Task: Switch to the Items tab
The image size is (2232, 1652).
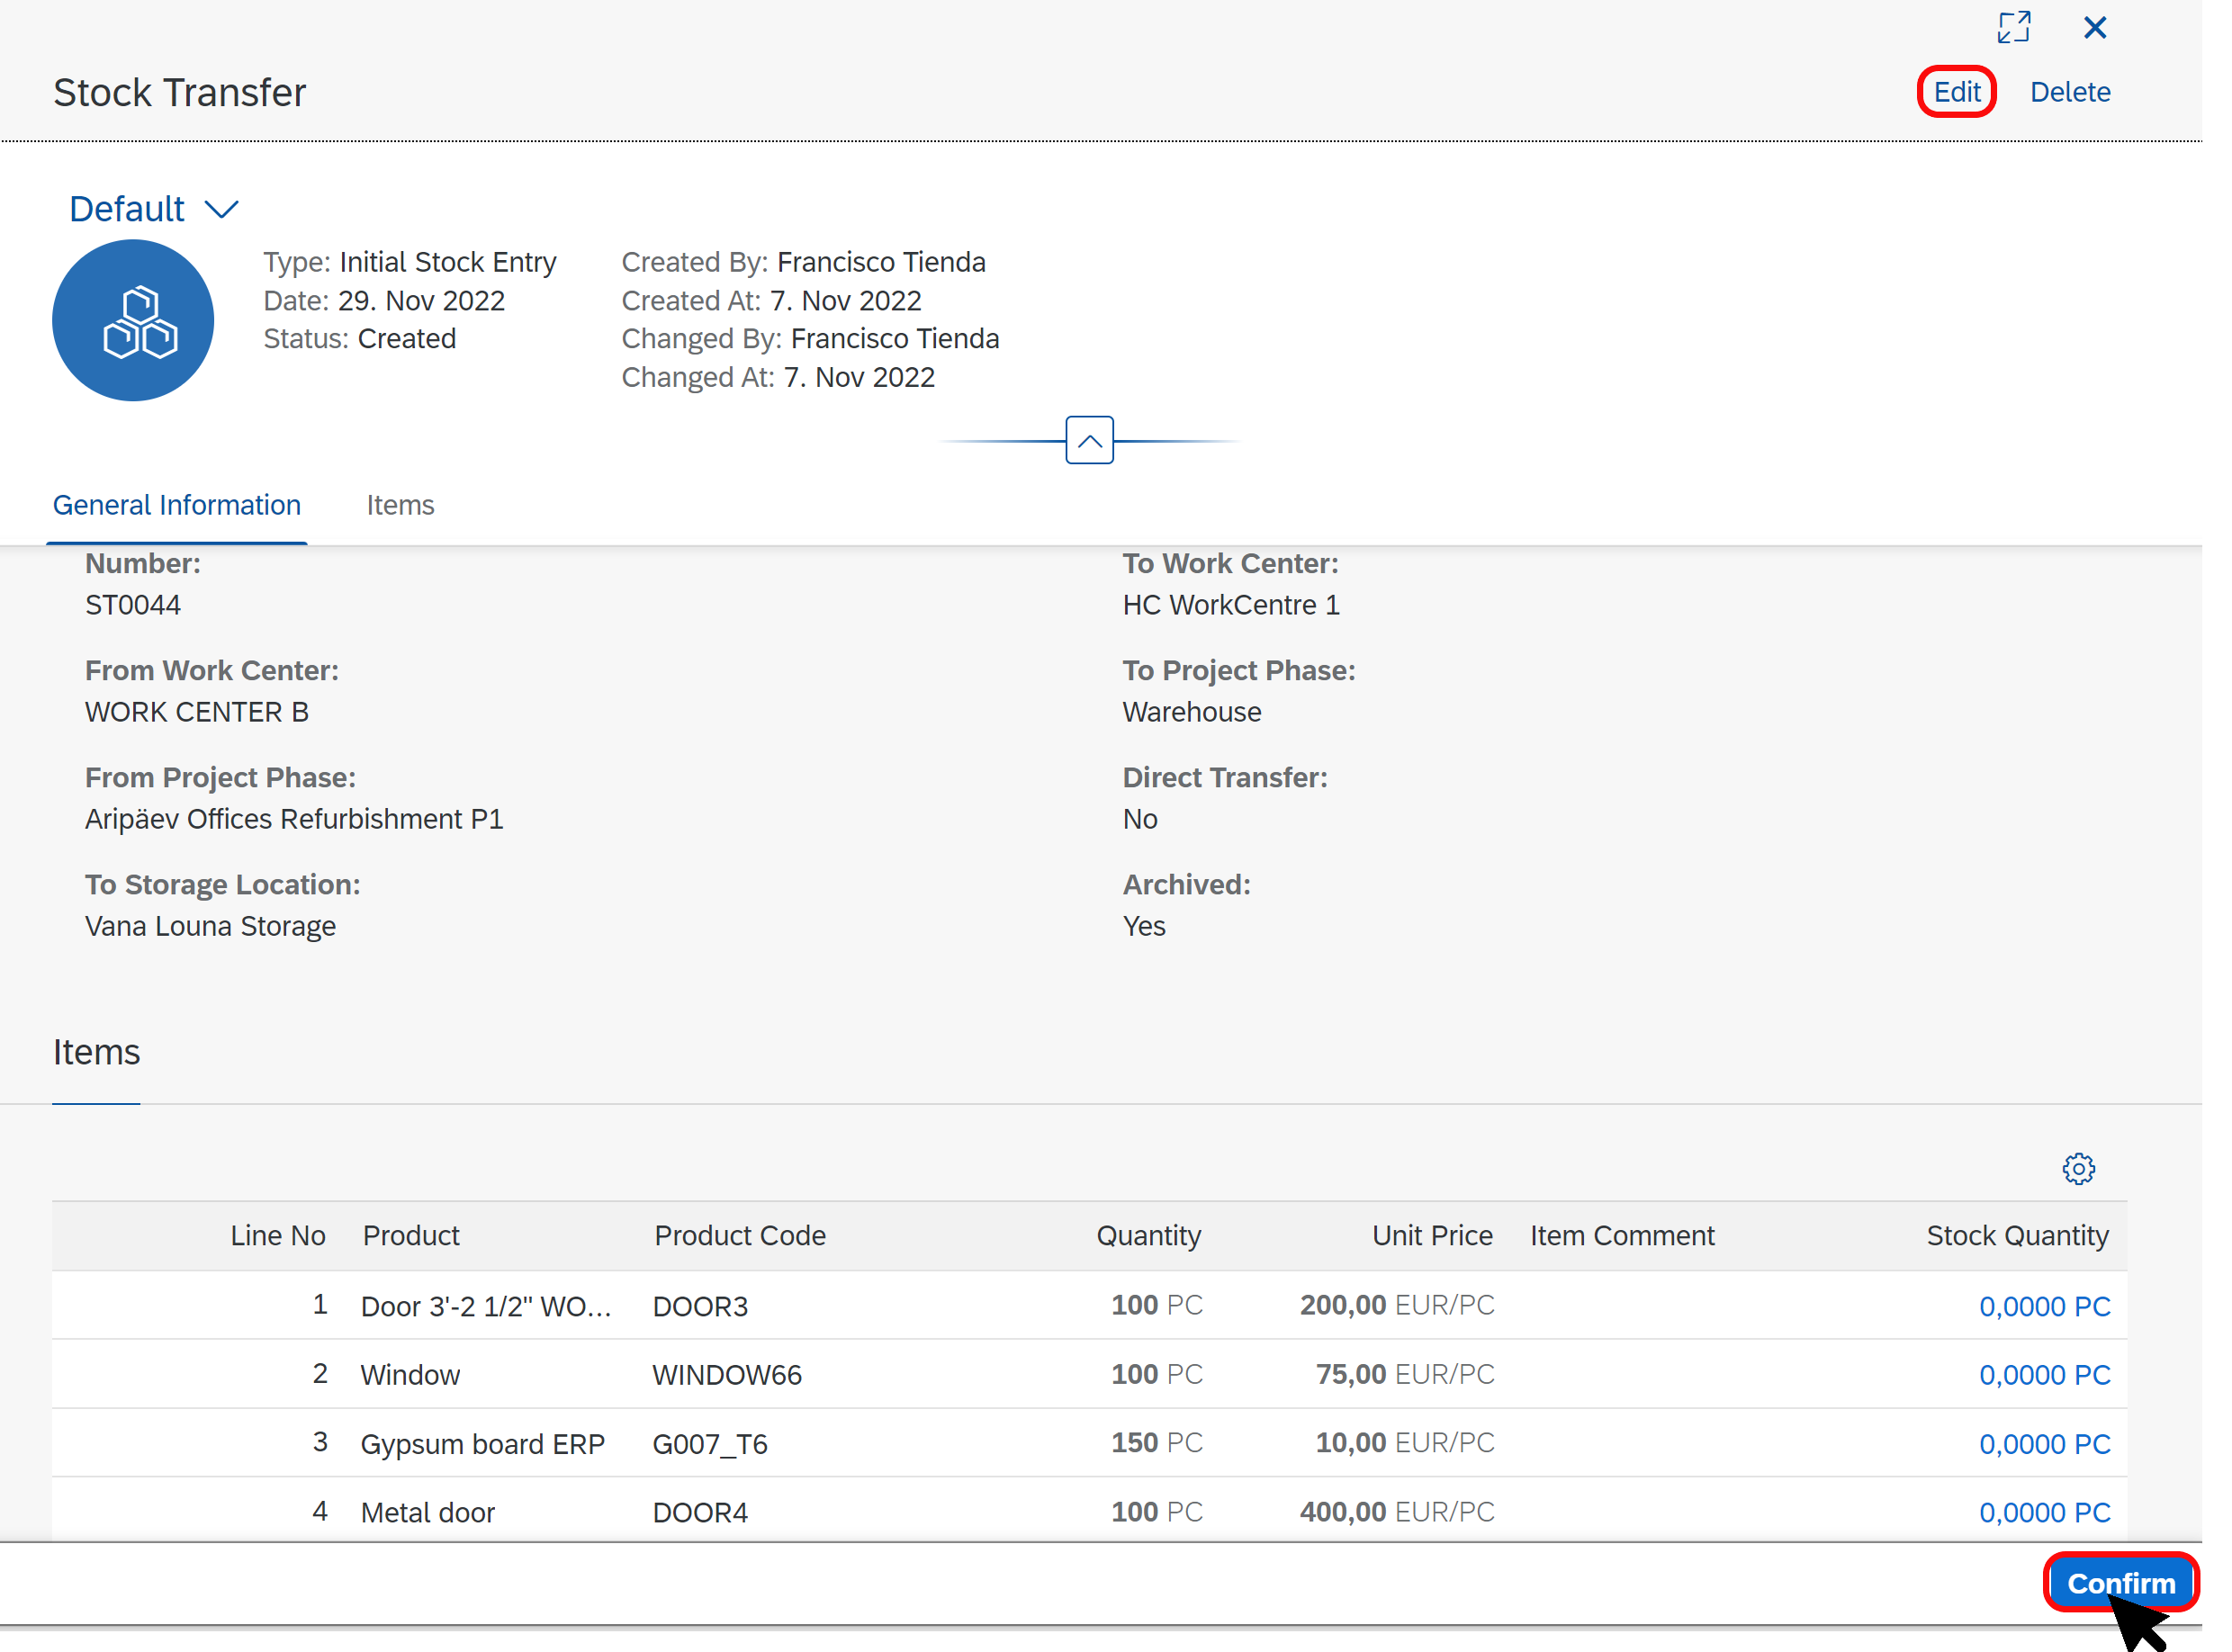Action: coord(400,506)
